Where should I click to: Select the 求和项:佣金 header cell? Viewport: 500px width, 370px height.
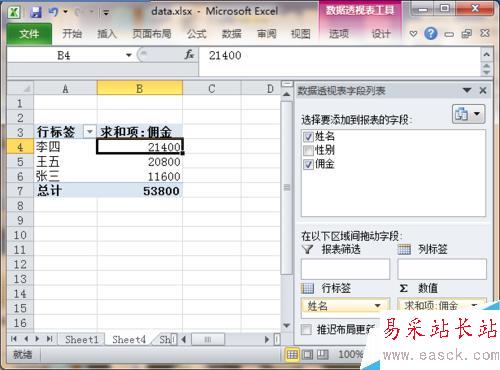tap(140, 132)
